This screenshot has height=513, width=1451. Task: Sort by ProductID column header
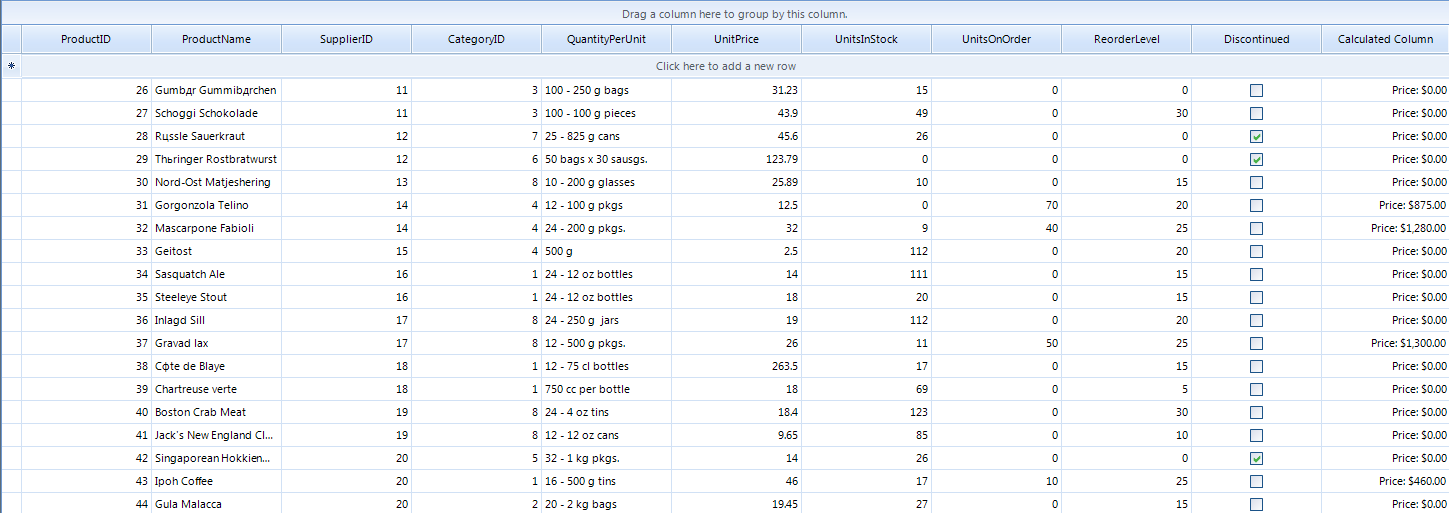pos(86,39)
